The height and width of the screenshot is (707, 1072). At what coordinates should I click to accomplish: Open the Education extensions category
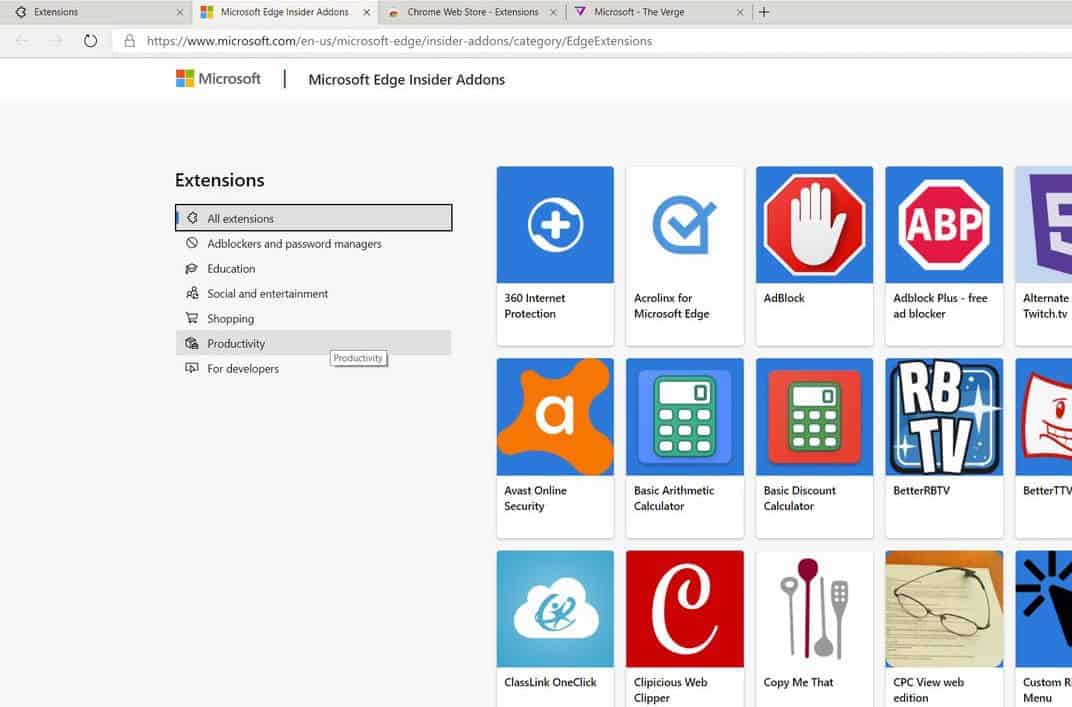pyautogui.click(x=232, y=268)
